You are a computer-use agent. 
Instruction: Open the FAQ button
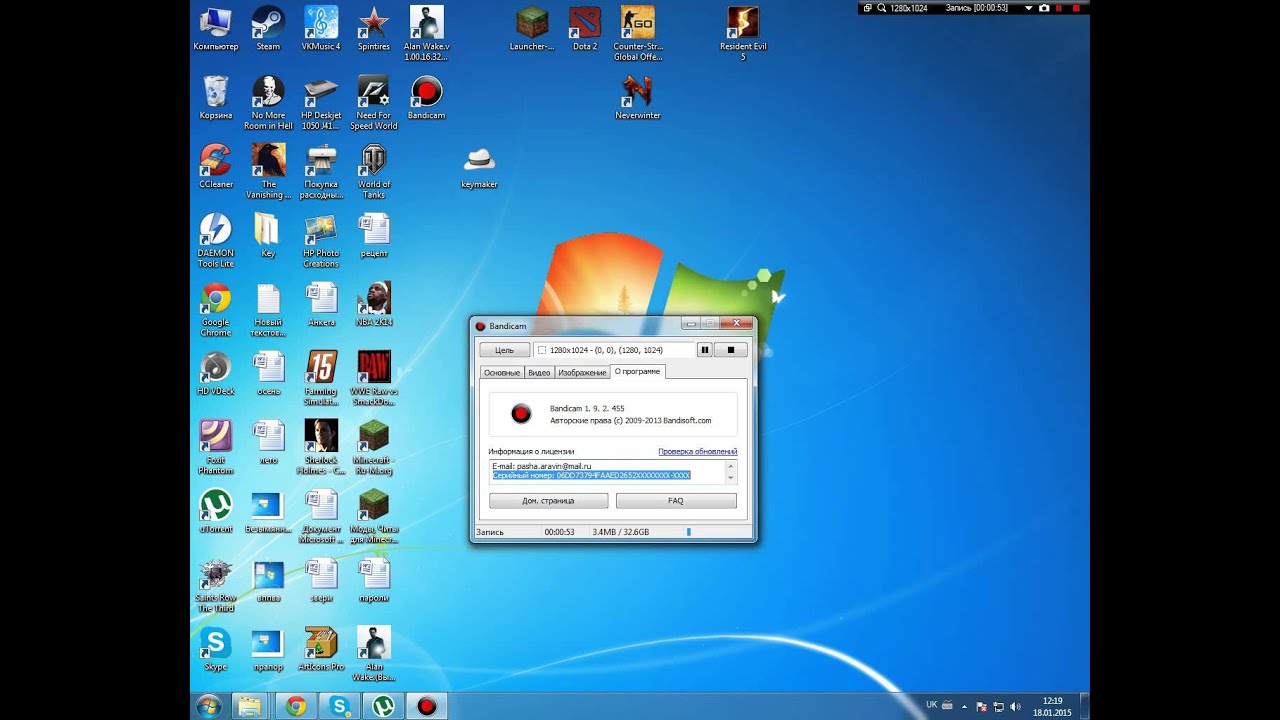[676, 500]
